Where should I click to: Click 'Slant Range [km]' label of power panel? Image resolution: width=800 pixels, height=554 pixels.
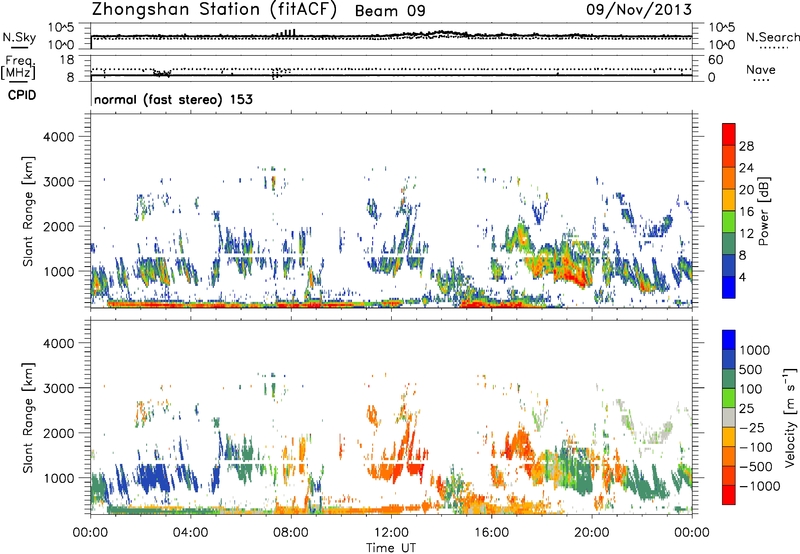28,211
